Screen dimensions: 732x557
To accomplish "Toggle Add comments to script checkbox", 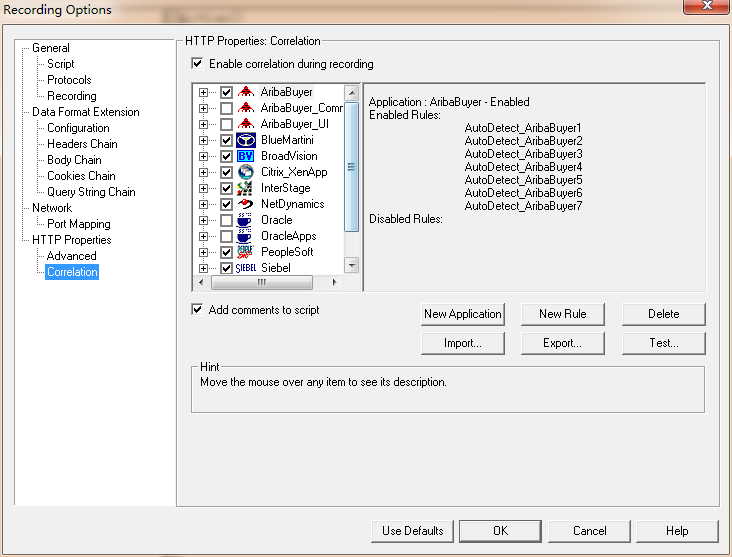I will click(x=197, y=310).
